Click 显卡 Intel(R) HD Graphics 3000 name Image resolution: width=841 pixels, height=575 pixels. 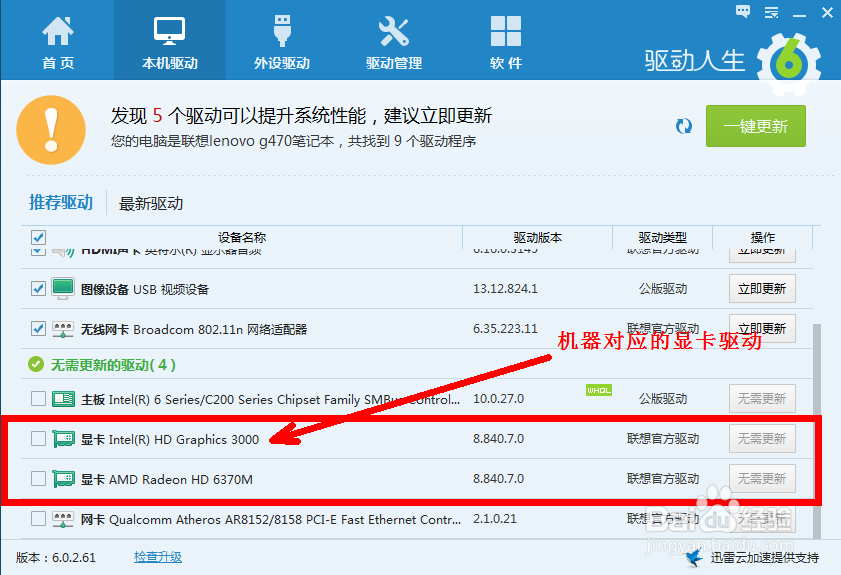click(170, 439)
